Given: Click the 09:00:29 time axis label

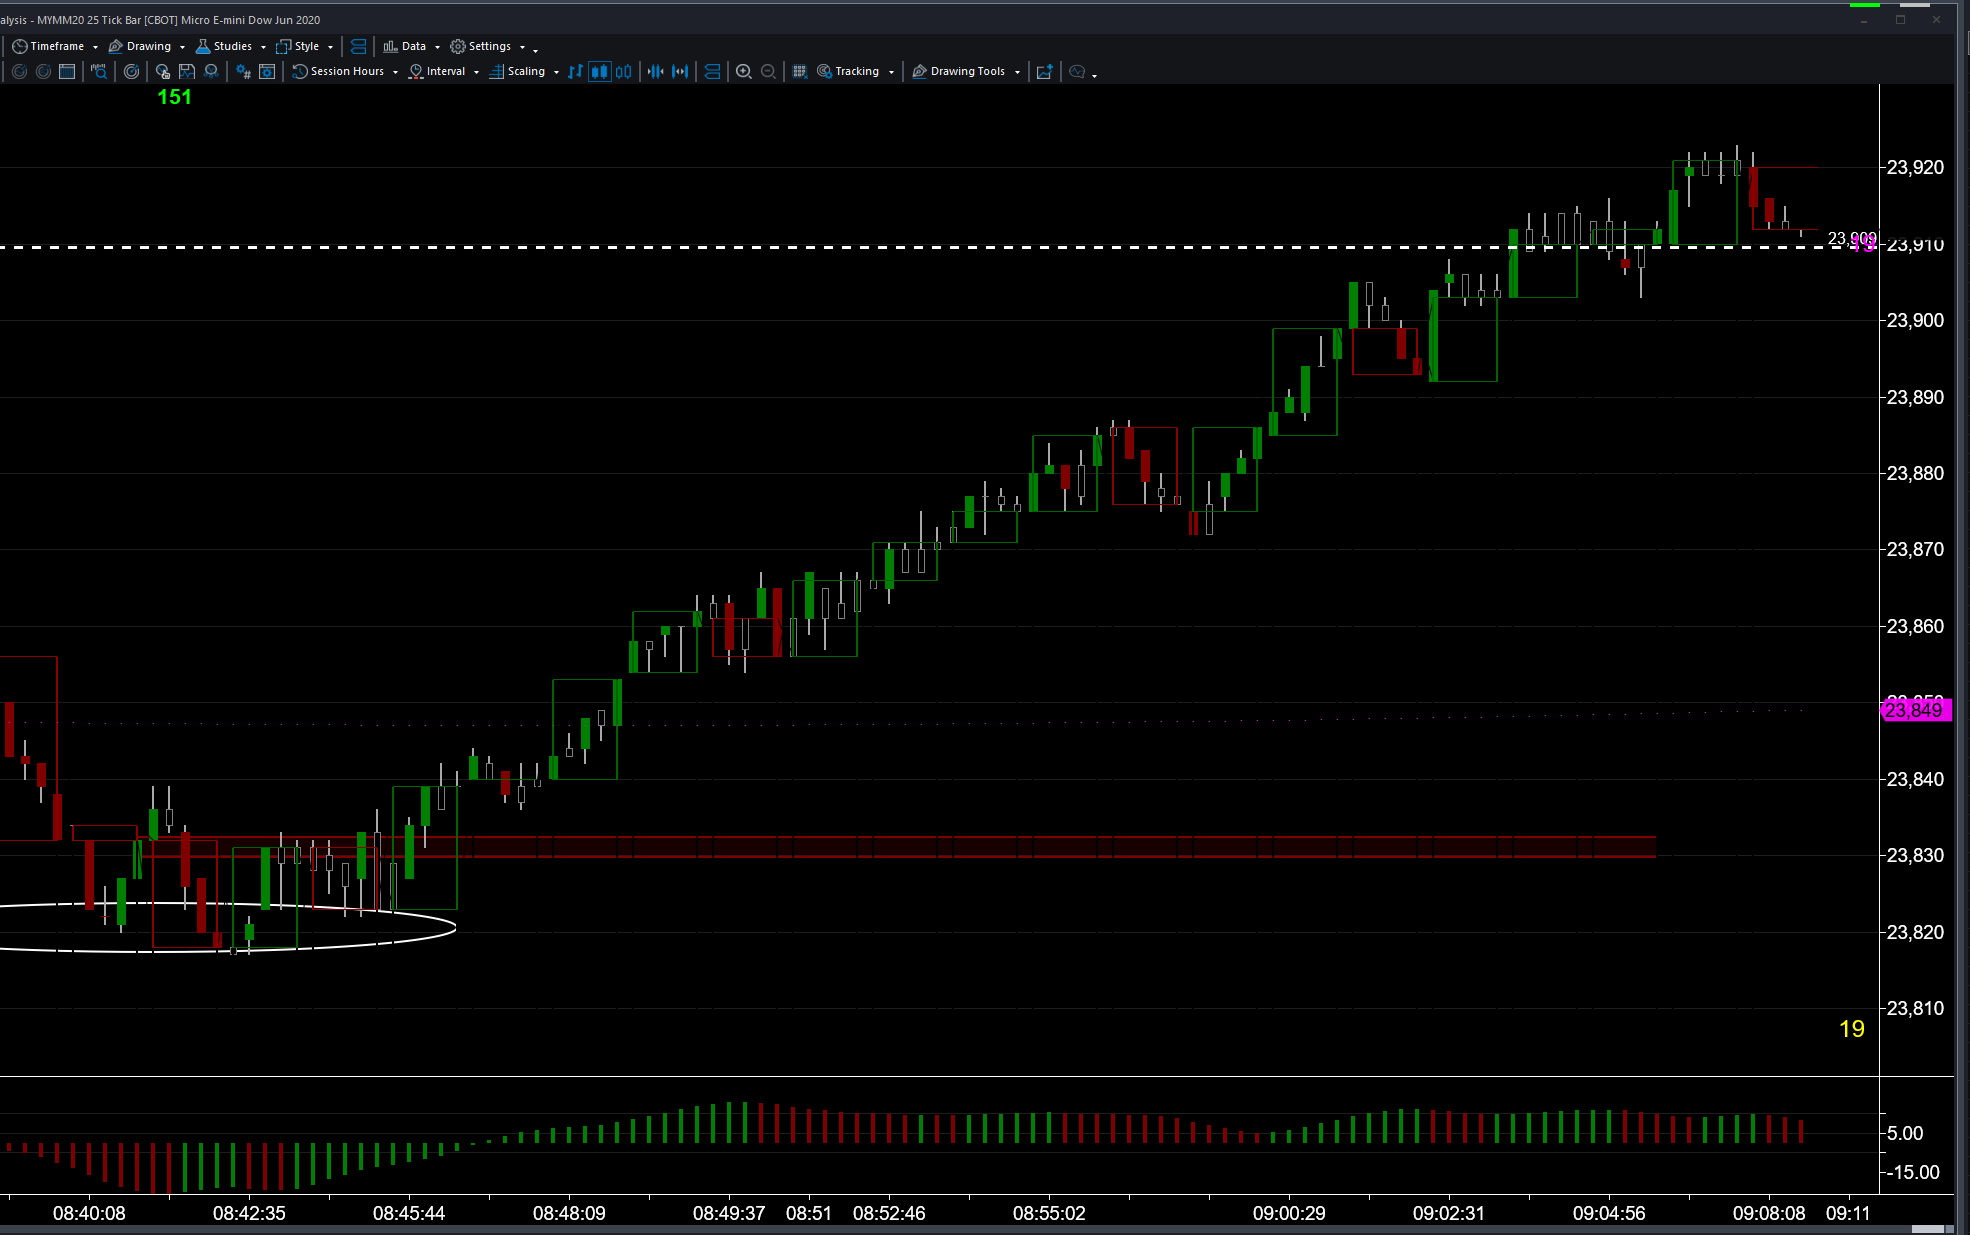Looking at the screenshot, I should tap(1288, 1213).
